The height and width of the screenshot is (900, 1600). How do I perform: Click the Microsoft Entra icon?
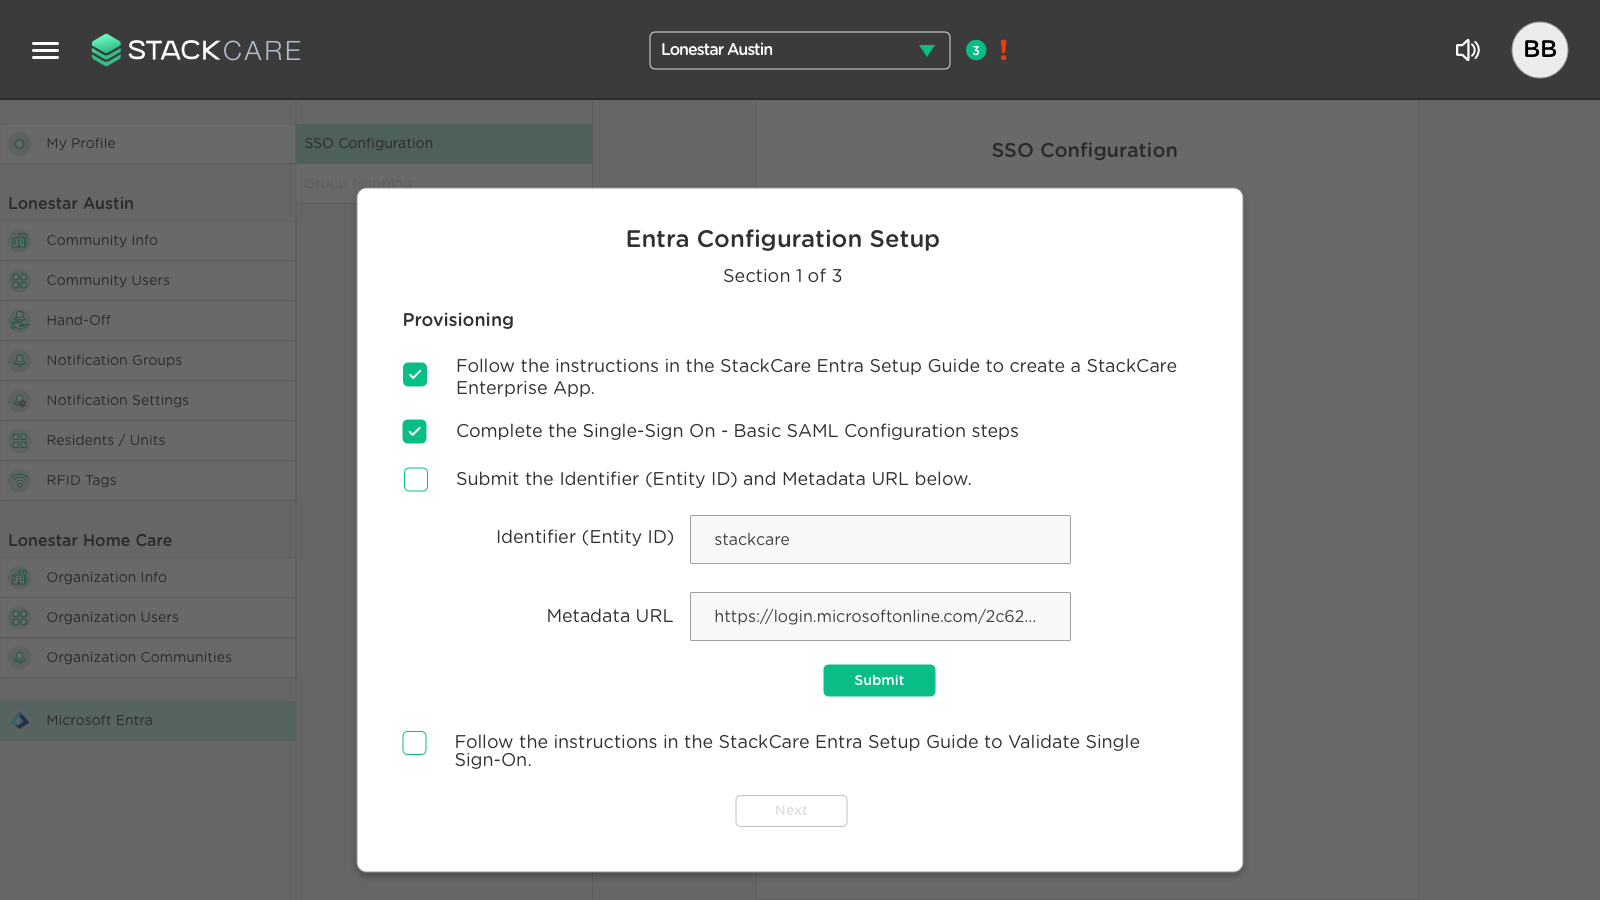point(20,721)
